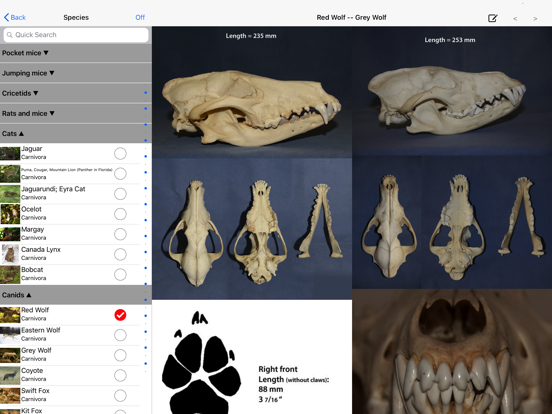The height and width of the screenshot is (414, 552).
Task: Go to next species with > arrow
Action: (x=535, y=18)
